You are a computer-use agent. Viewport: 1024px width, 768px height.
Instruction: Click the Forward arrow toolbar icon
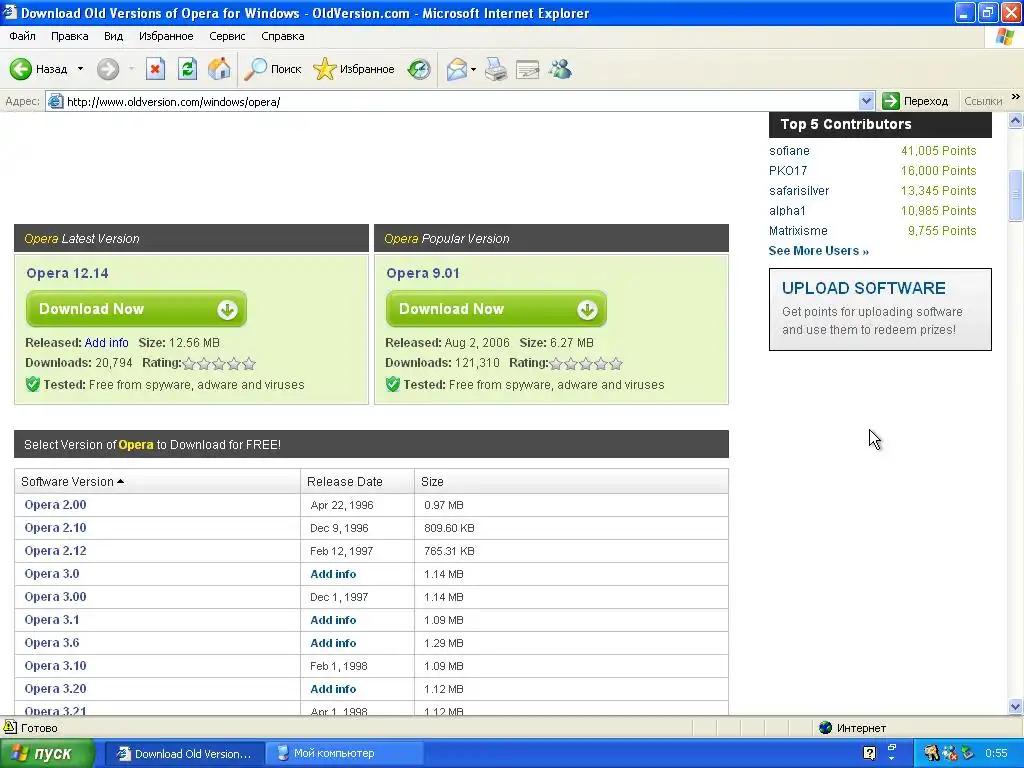[108, 69]
